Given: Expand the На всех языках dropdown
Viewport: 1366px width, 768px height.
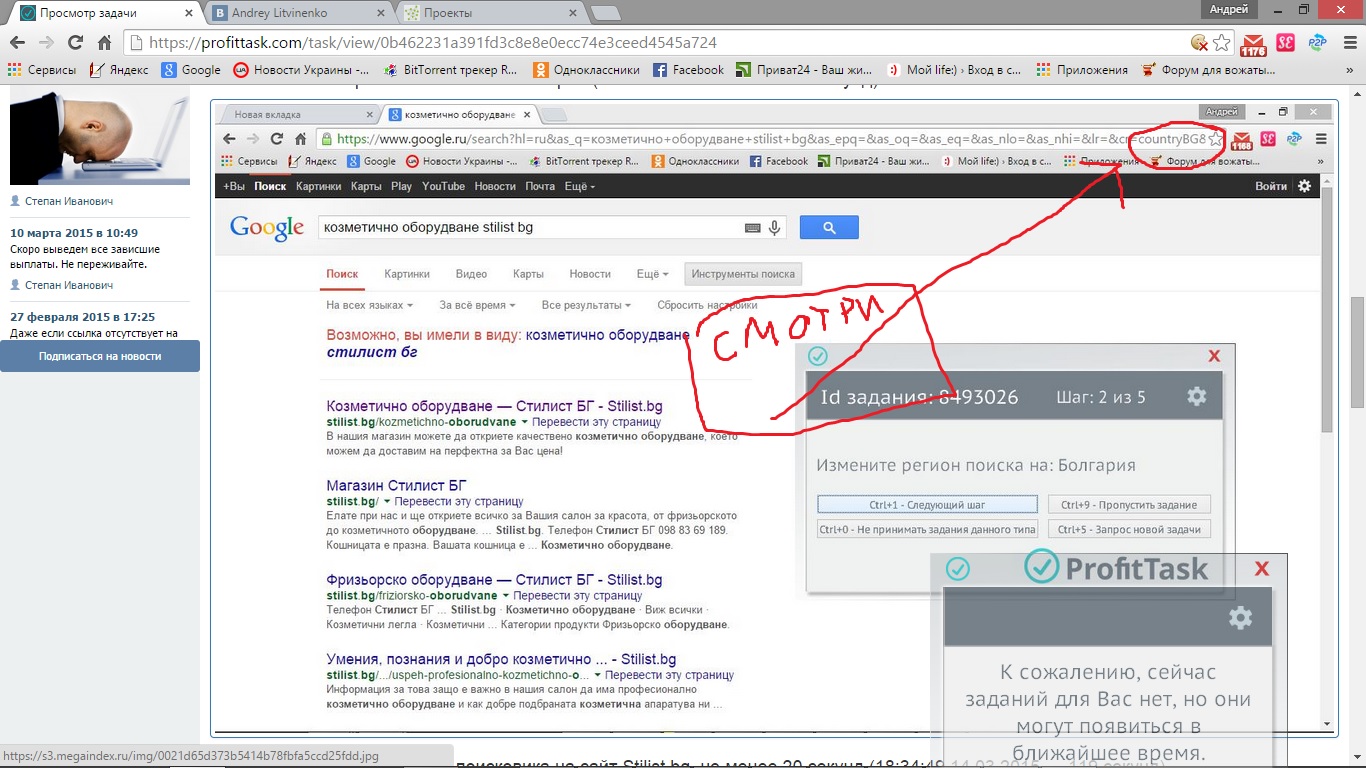Looking at the screenshot, I should [370, 305].
